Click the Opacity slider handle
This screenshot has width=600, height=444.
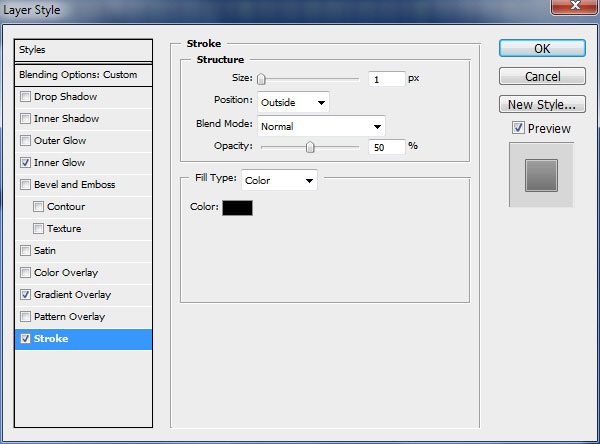coord(310,147)
